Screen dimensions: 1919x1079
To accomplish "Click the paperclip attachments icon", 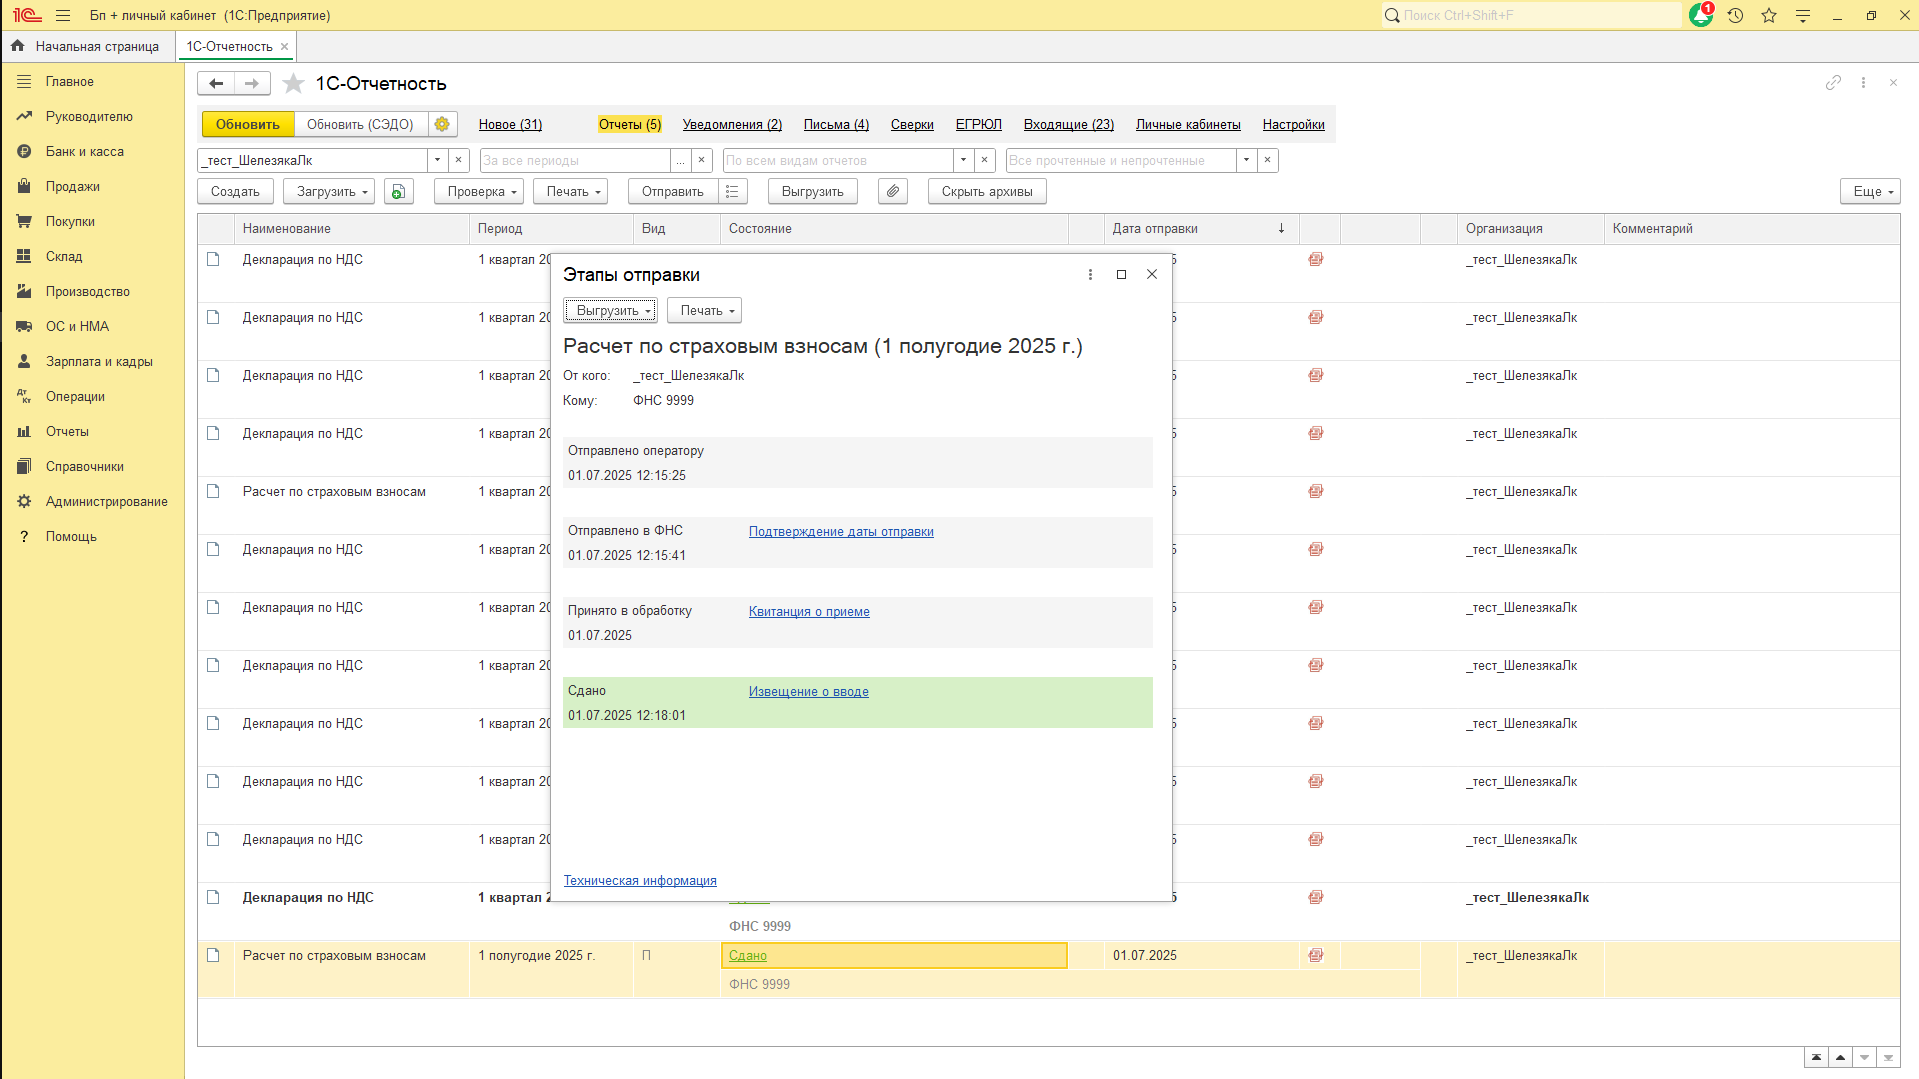I will (893, 191).
